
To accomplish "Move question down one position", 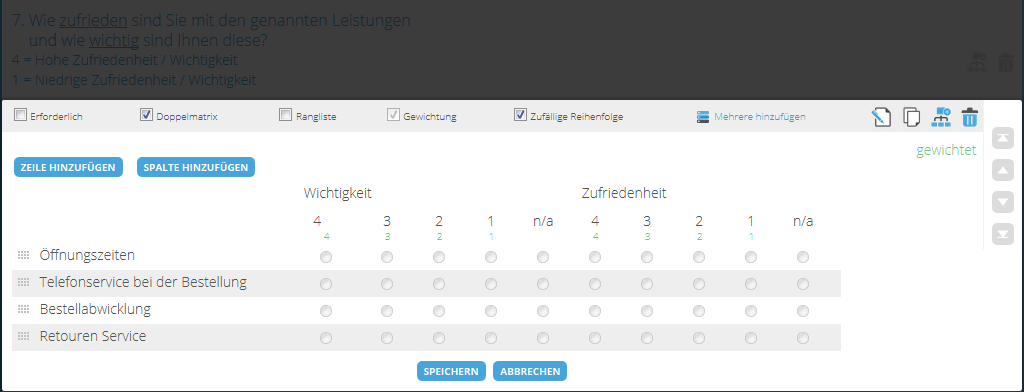I will 1002,202.
